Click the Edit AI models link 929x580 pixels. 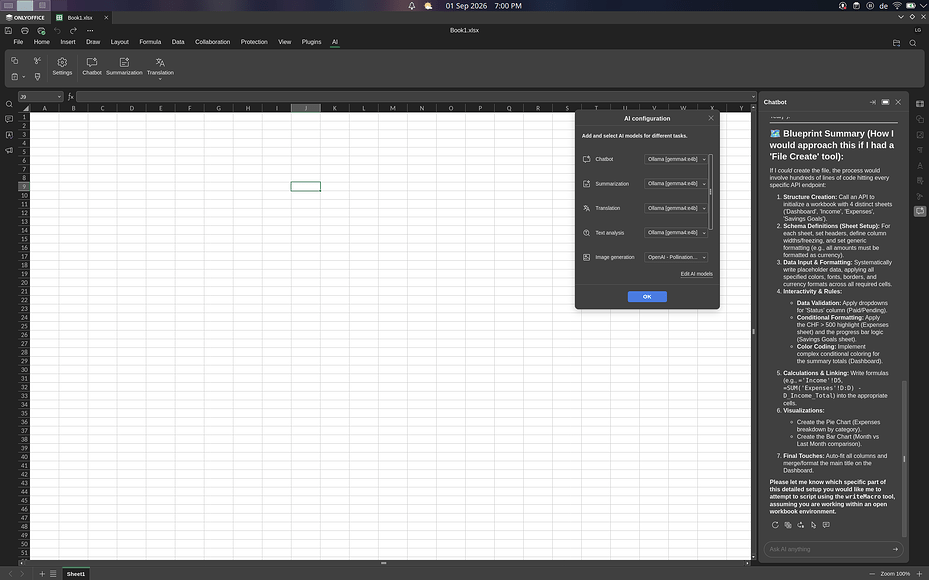click(x=696, y=274)
